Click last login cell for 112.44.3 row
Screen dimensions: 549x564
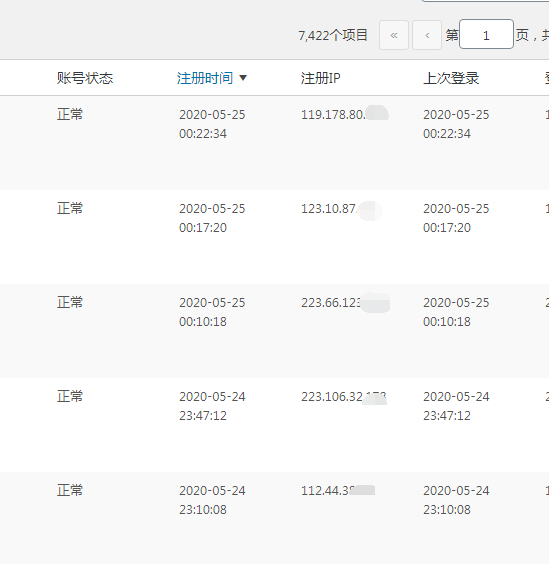coord(456,500)
